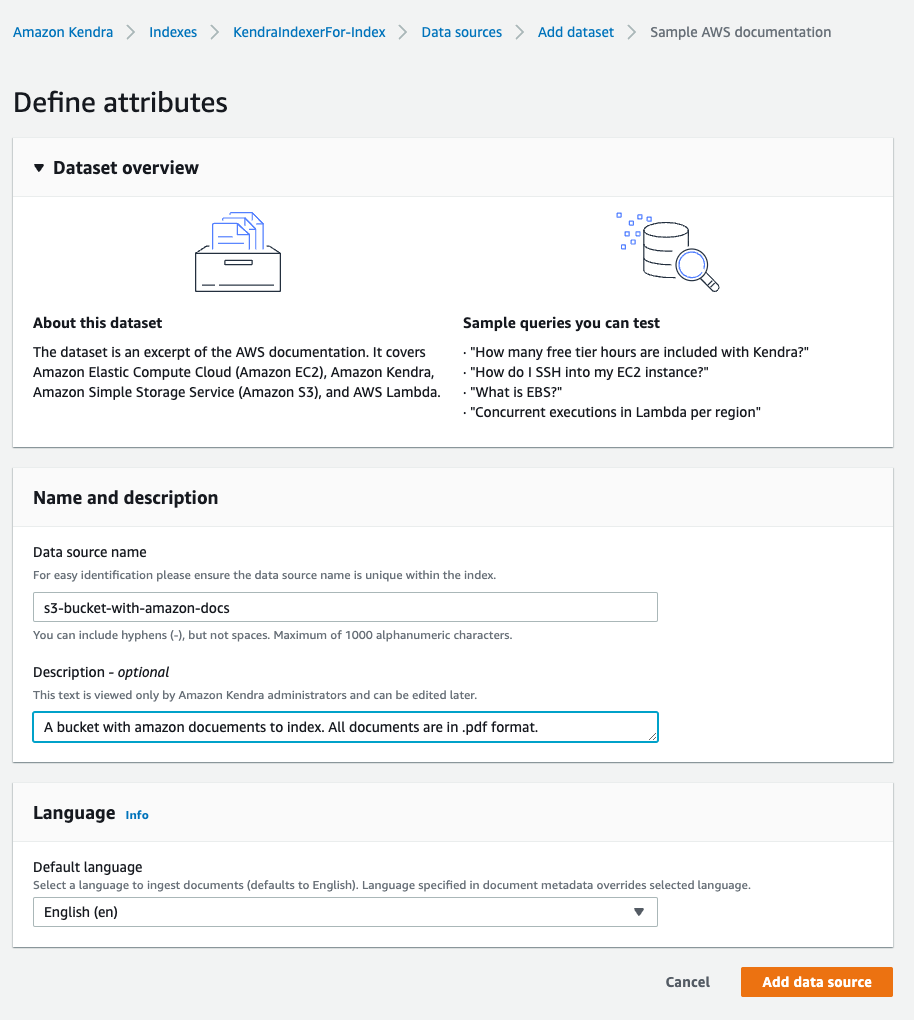
Task: Click the "For easy identification" helper text
Action: click(x=265, y=575)
